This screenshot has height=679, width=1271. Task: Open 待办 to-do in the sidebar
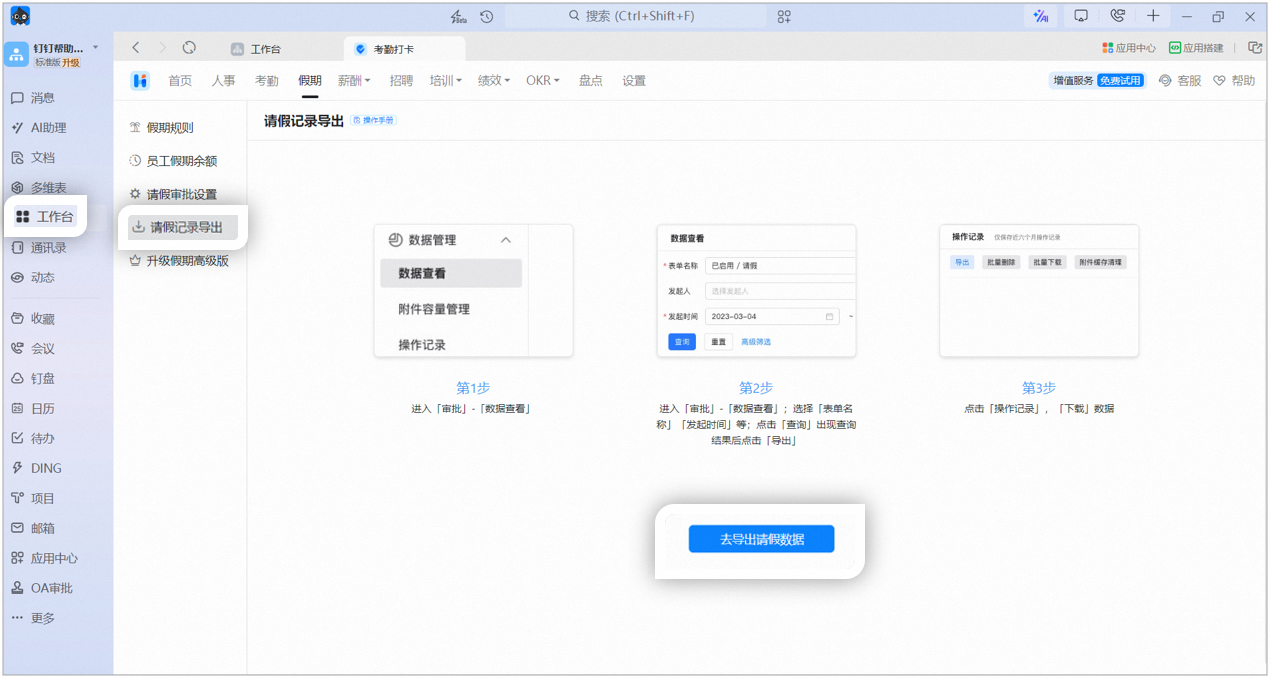click(x=33, y=439)
